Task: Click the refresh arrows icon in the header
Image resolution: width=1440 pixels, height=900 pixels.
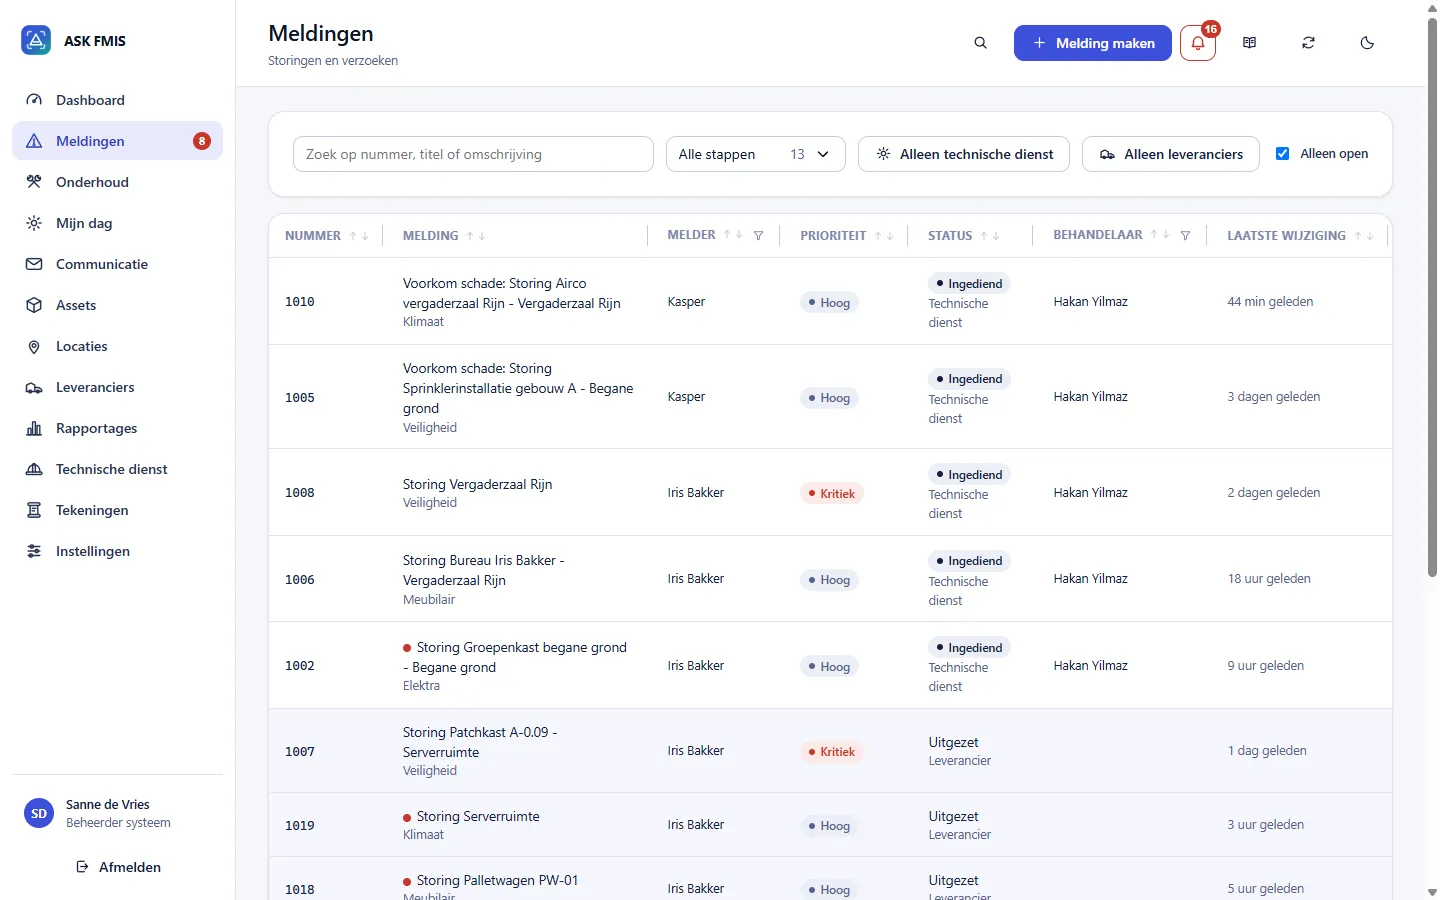Action: [x=1308, y=43]
